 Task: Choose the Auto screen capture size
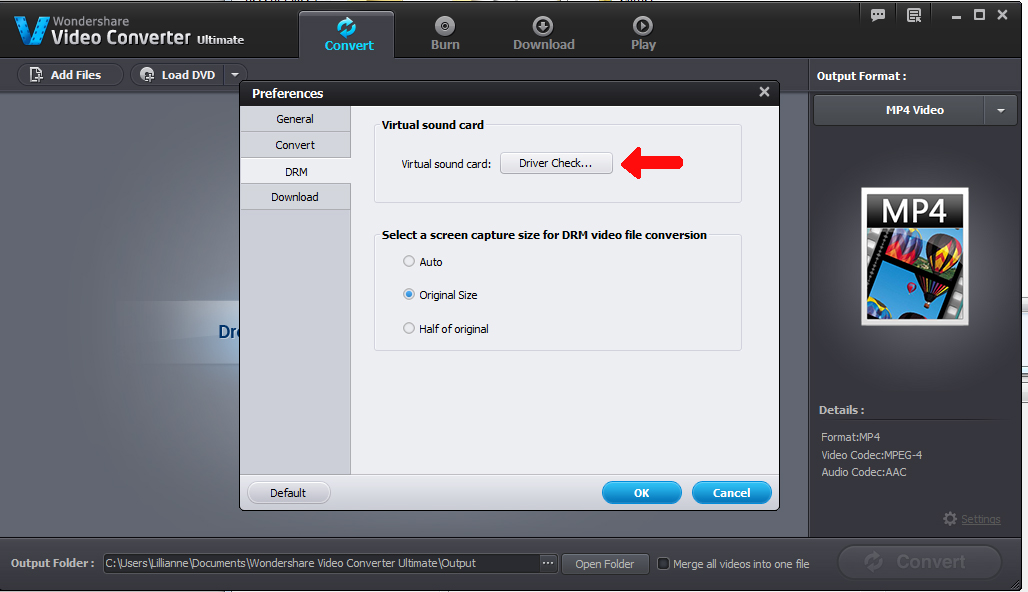(x=422, y=262)
